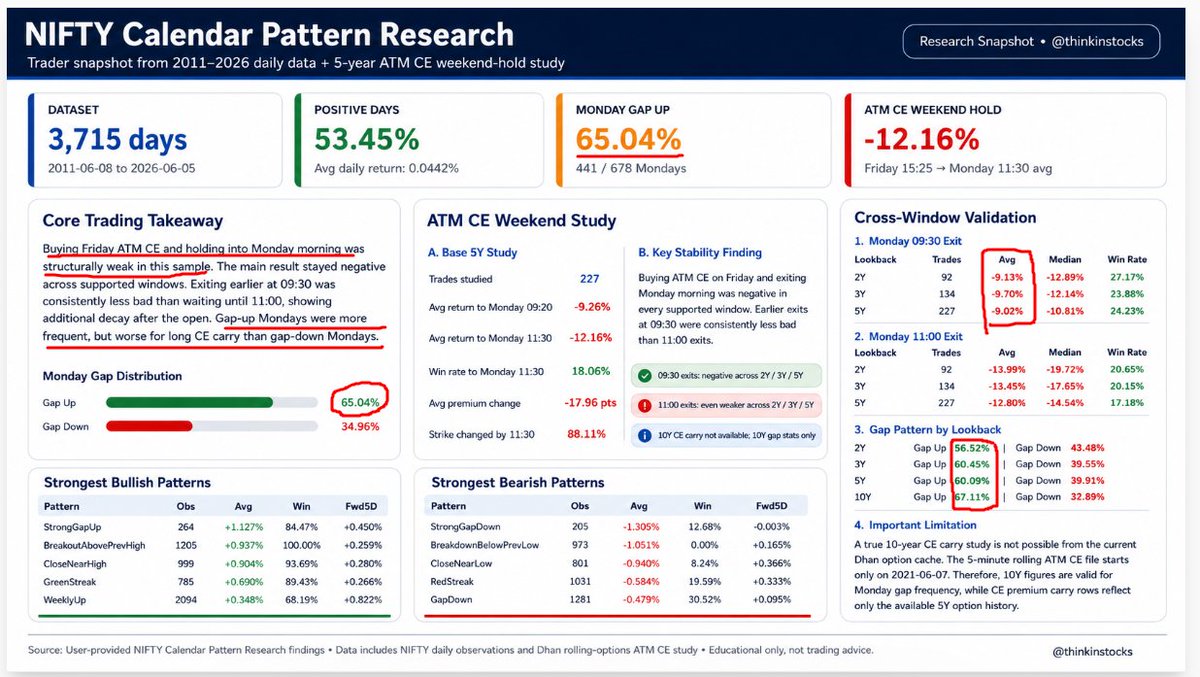Click the red Gap Down distribution bar
Viewport: 1200px width, 677px height.
[149, 427]
